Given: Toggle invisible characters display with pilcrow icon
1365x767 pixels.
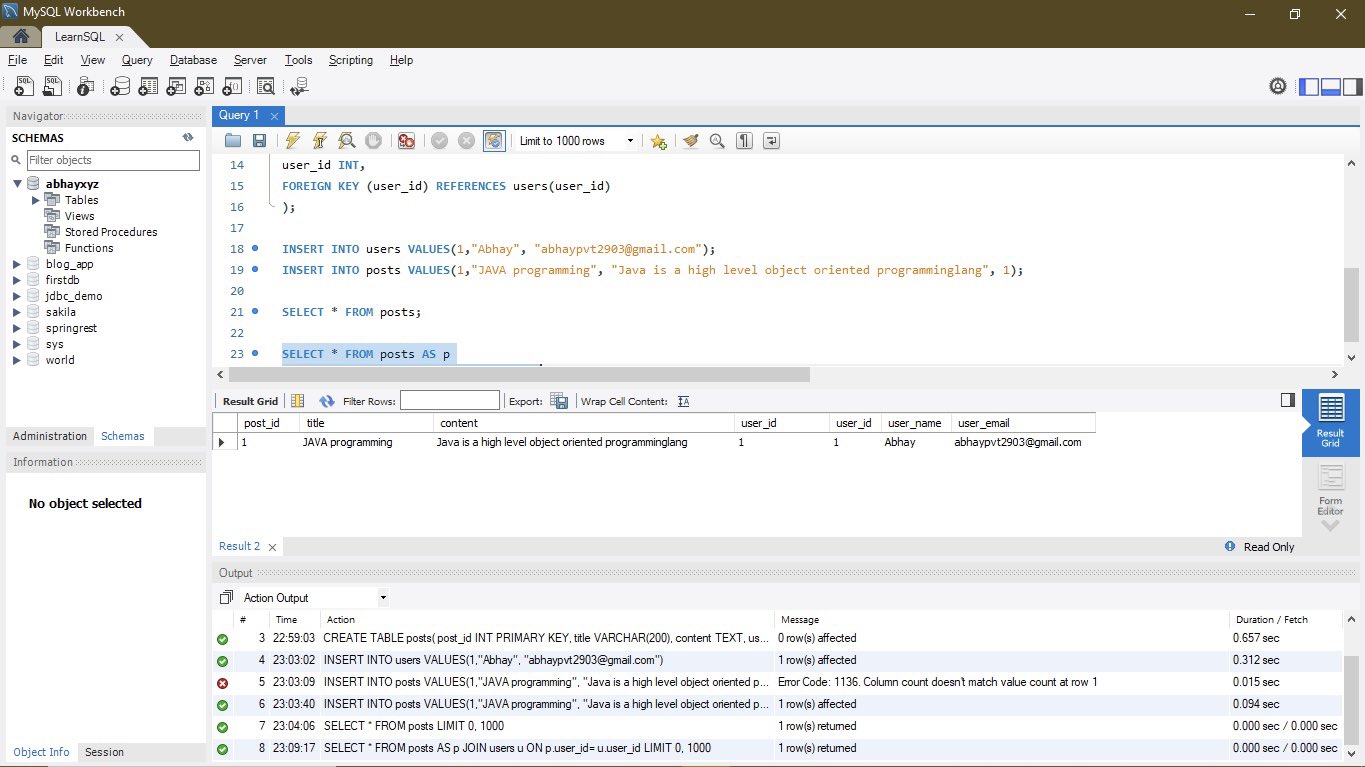Looking at the screenshot, I should (x=744, y=141).
